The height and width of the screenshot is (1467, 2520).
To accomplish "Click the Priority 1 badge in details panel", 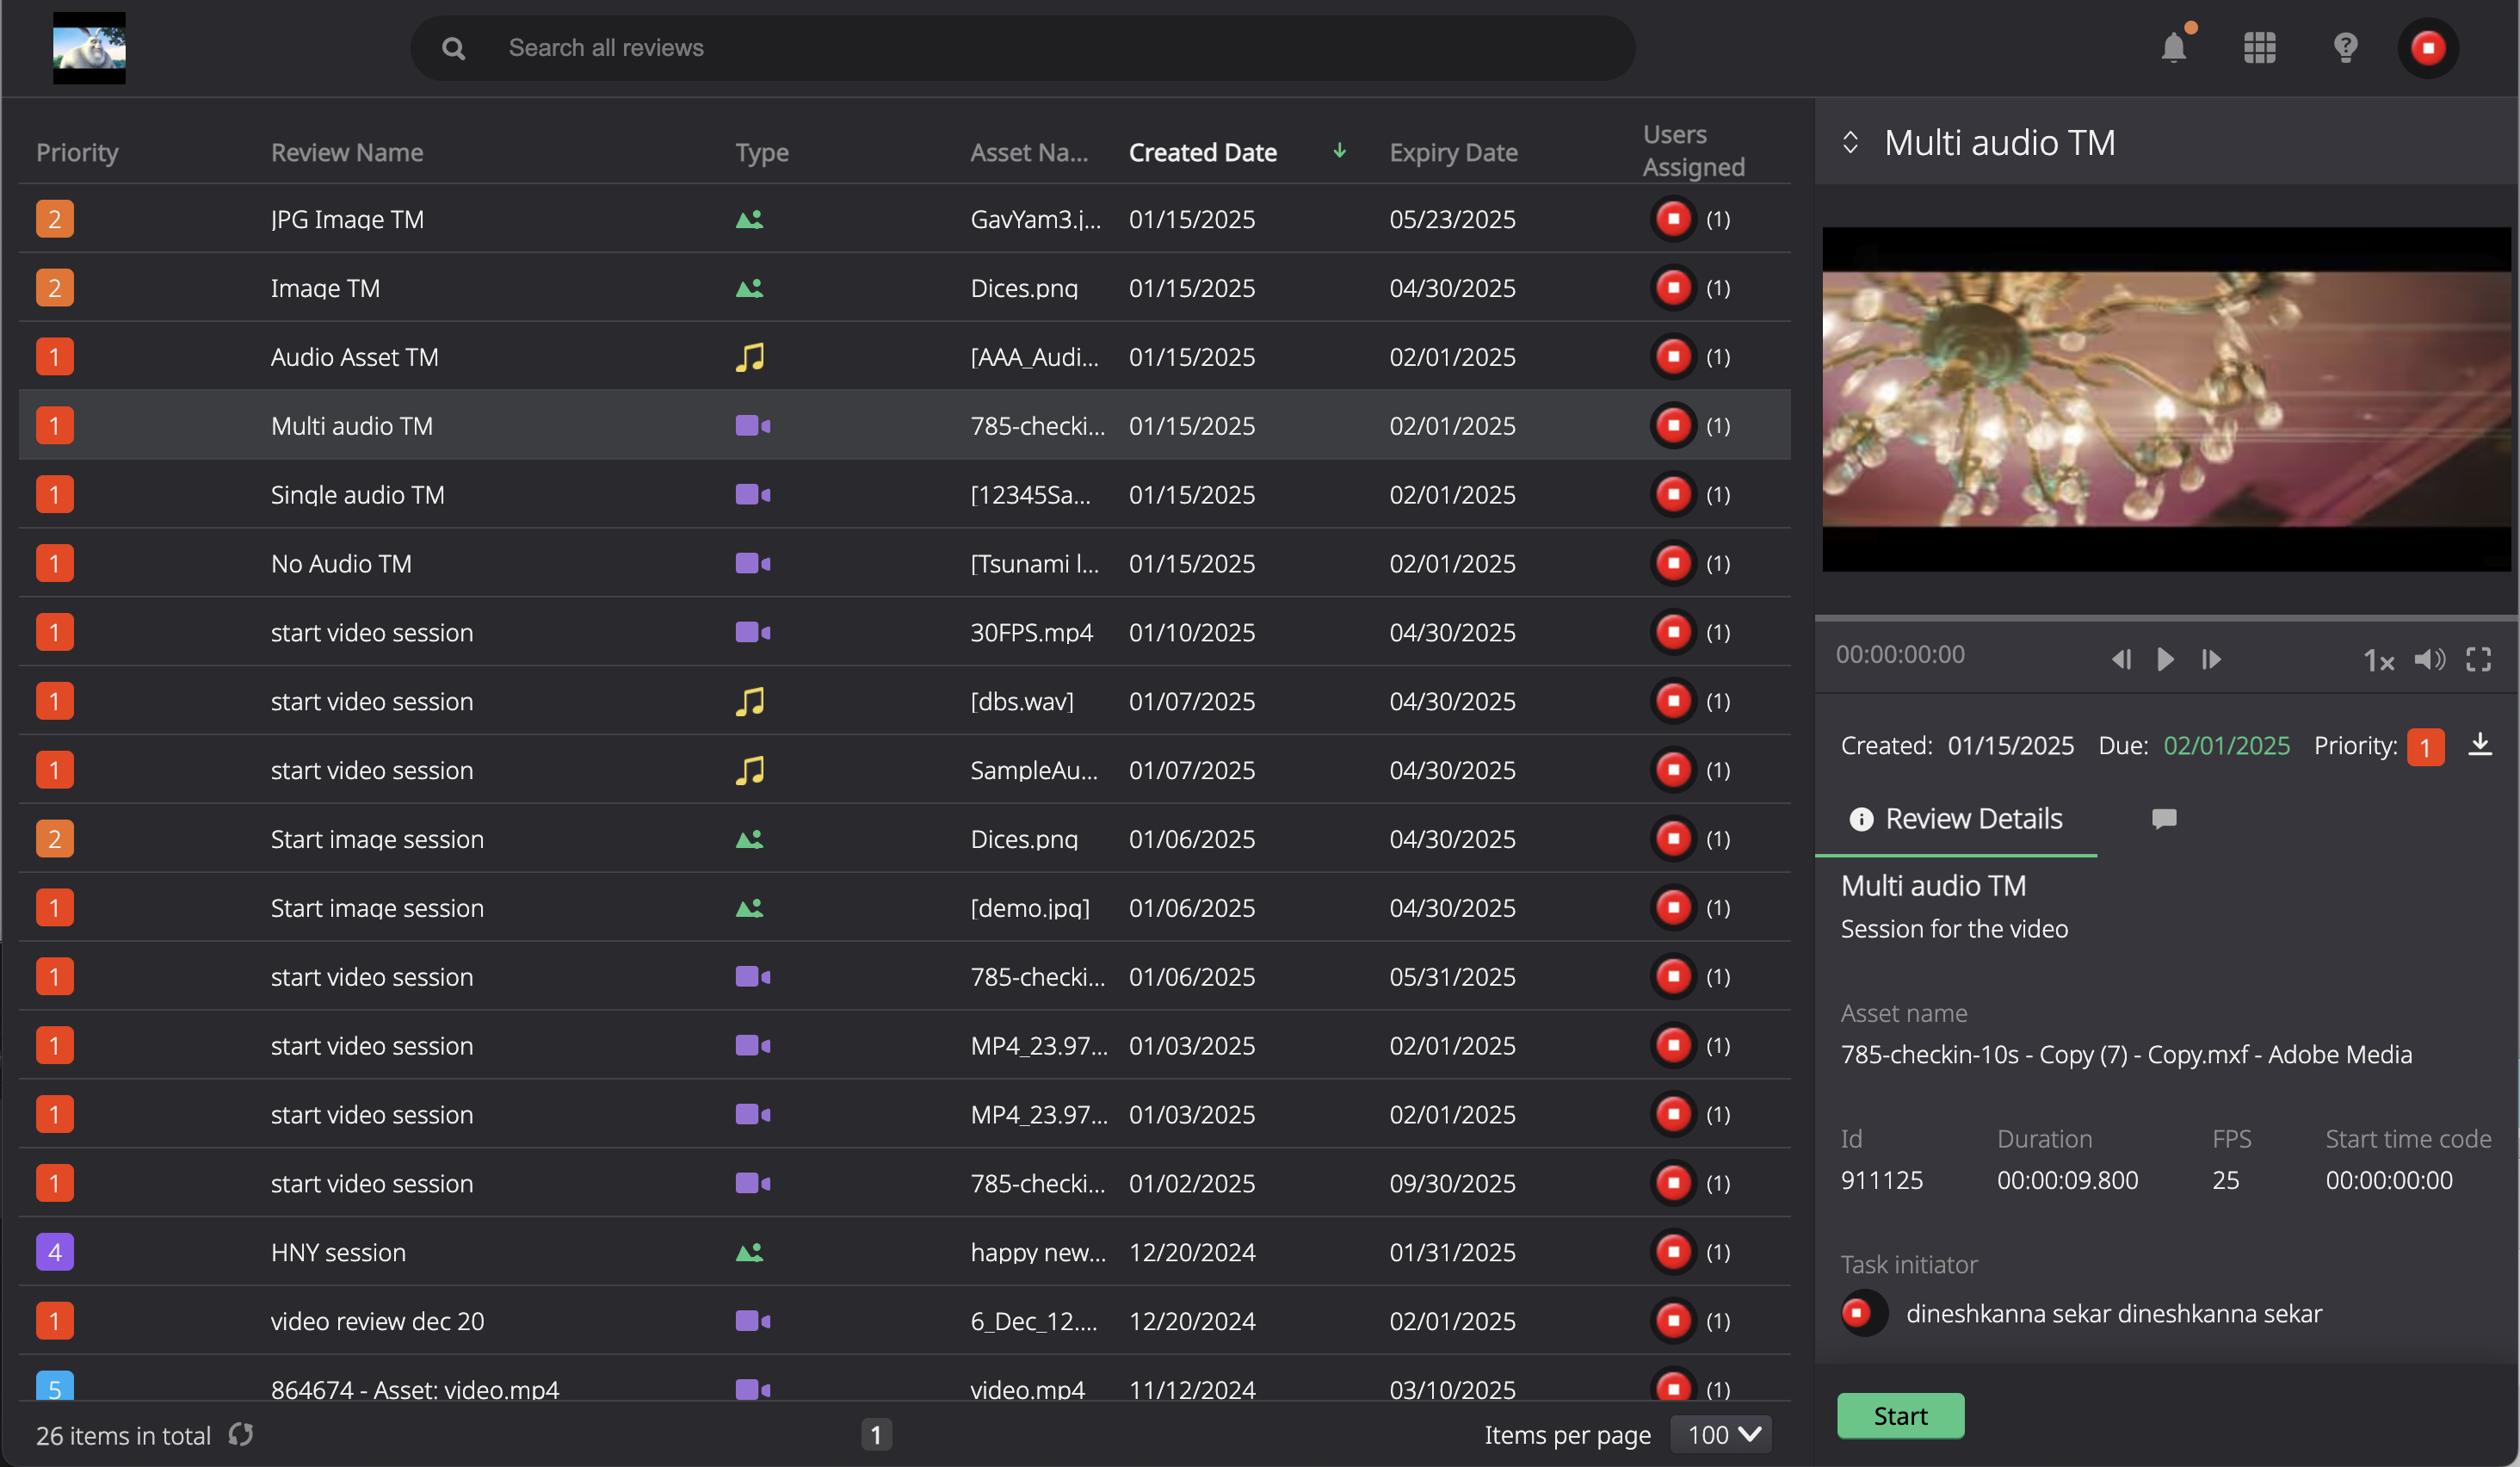I will coord(2425,747).
